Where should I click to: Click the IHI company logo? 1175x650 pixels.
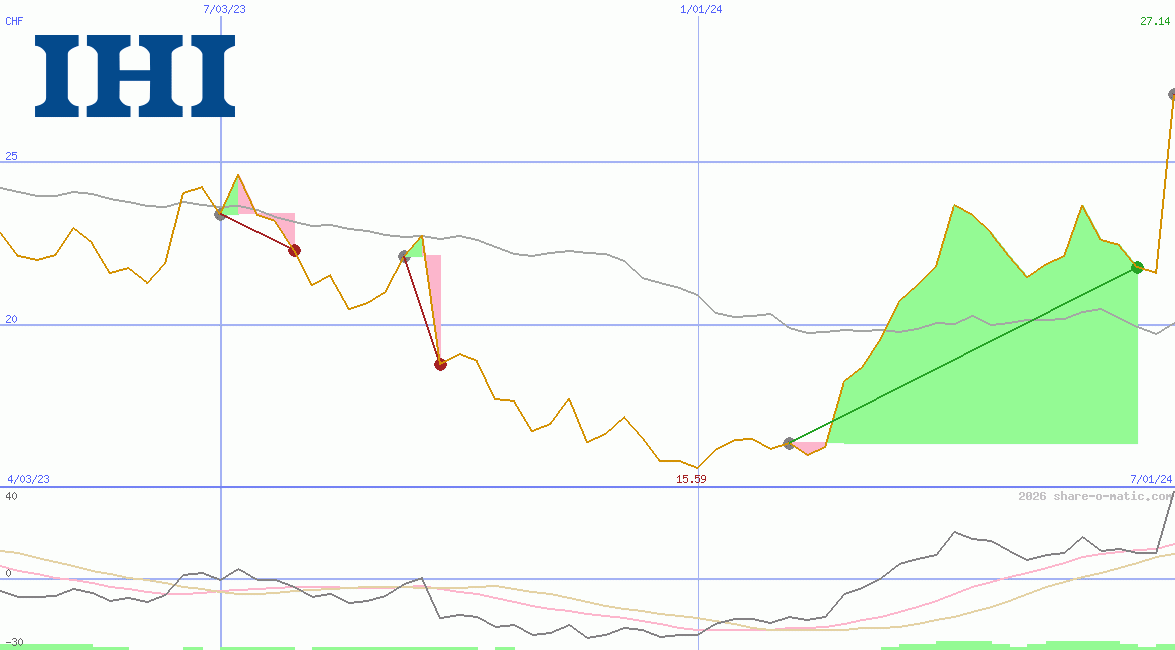click(135, 75)
